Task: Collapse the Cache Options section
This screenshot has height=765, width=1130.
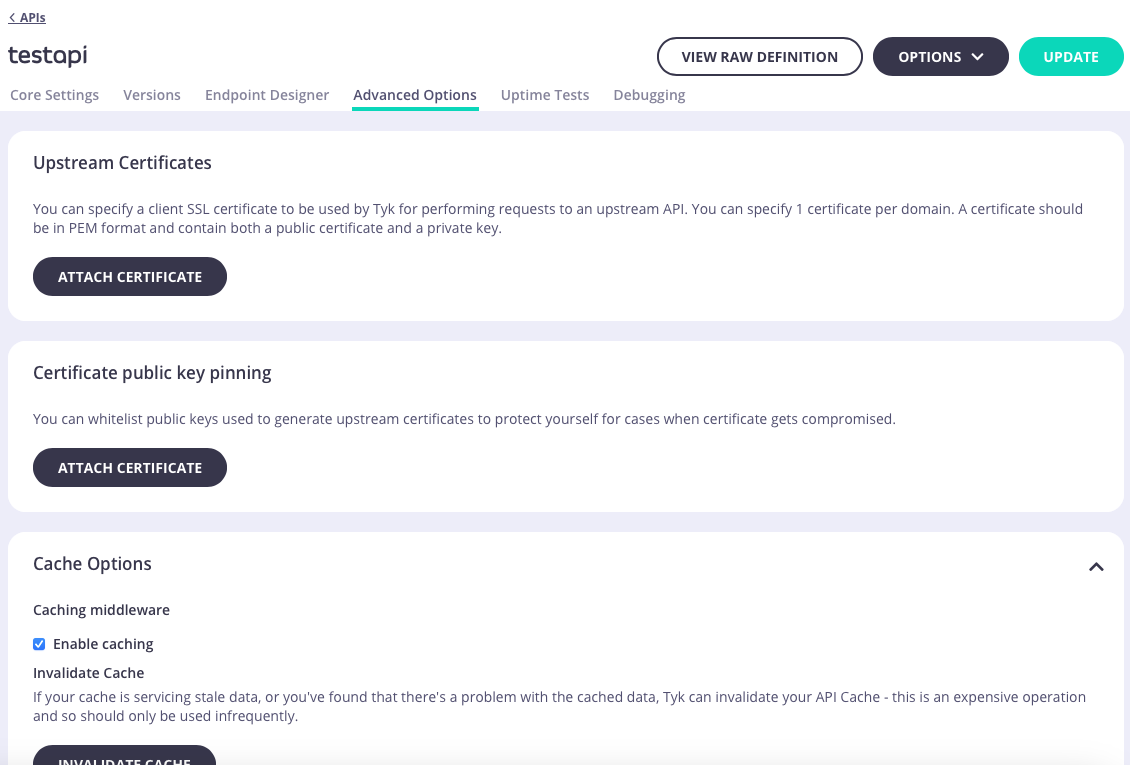Action: coord(1096,566)
